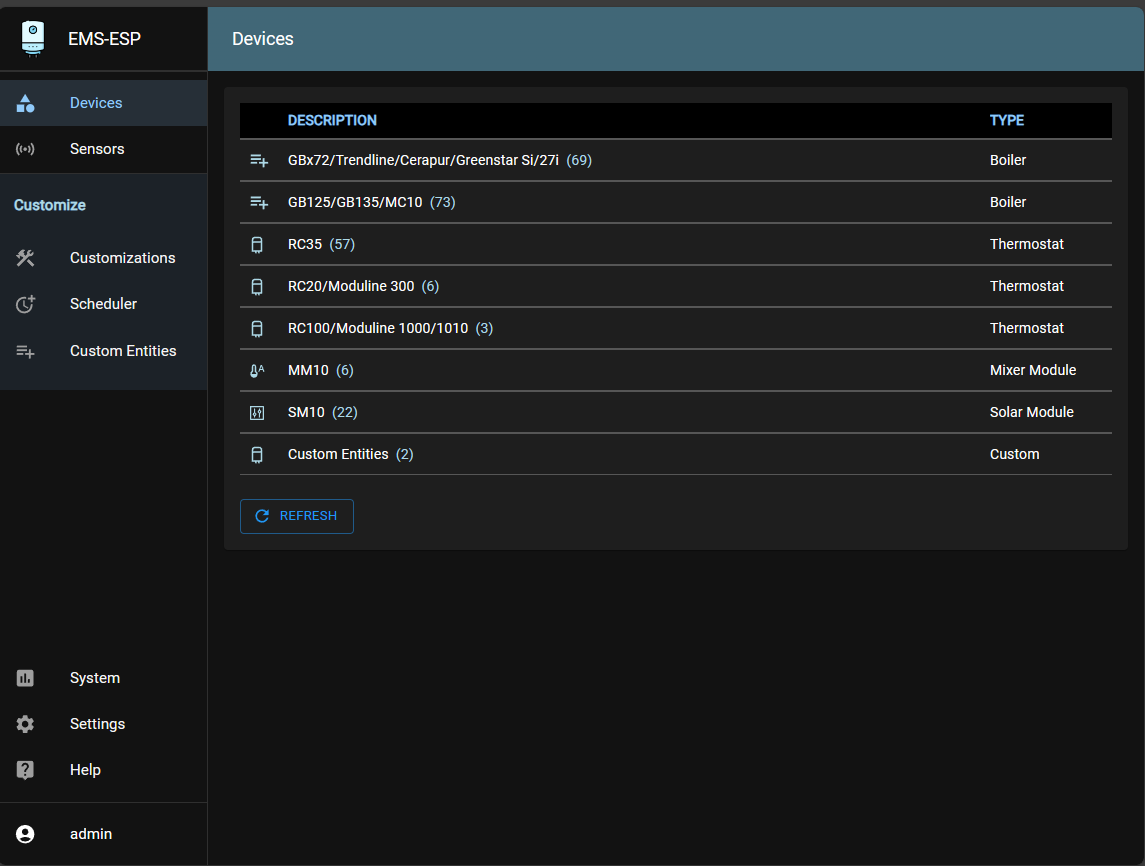Click the Settings gear icon

26,724
